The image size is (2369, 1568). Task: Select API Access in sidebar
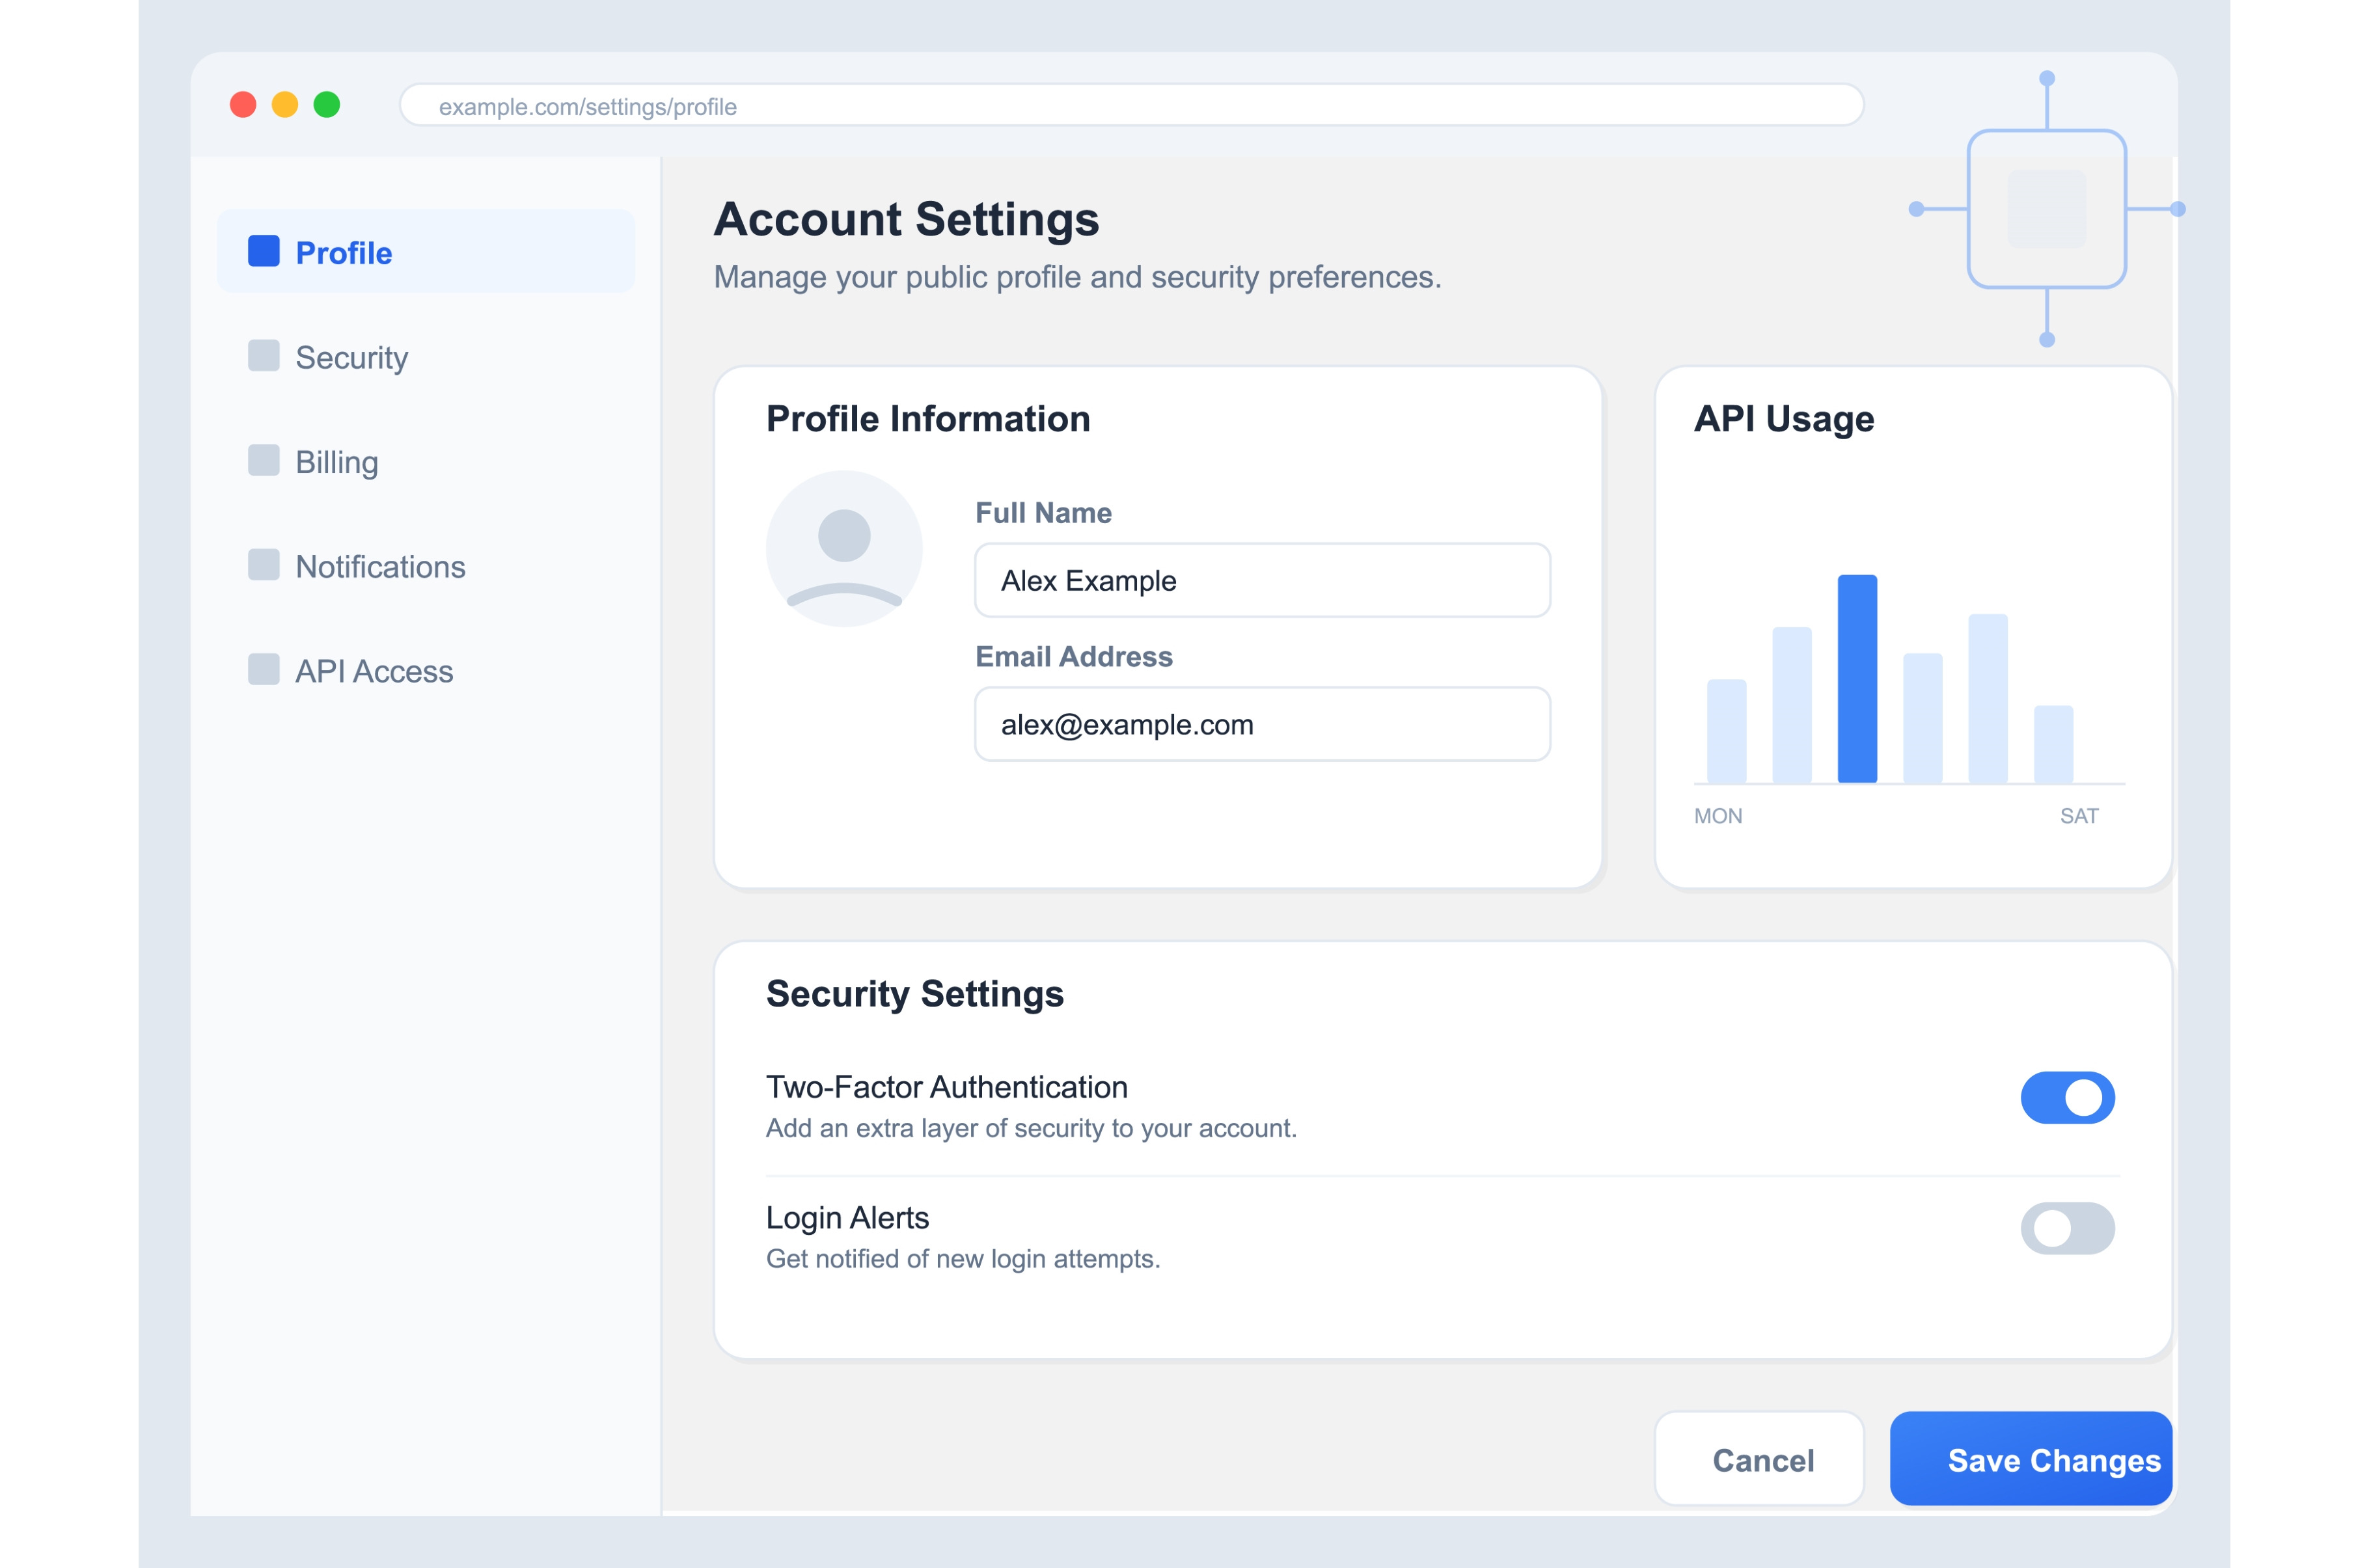373,671
